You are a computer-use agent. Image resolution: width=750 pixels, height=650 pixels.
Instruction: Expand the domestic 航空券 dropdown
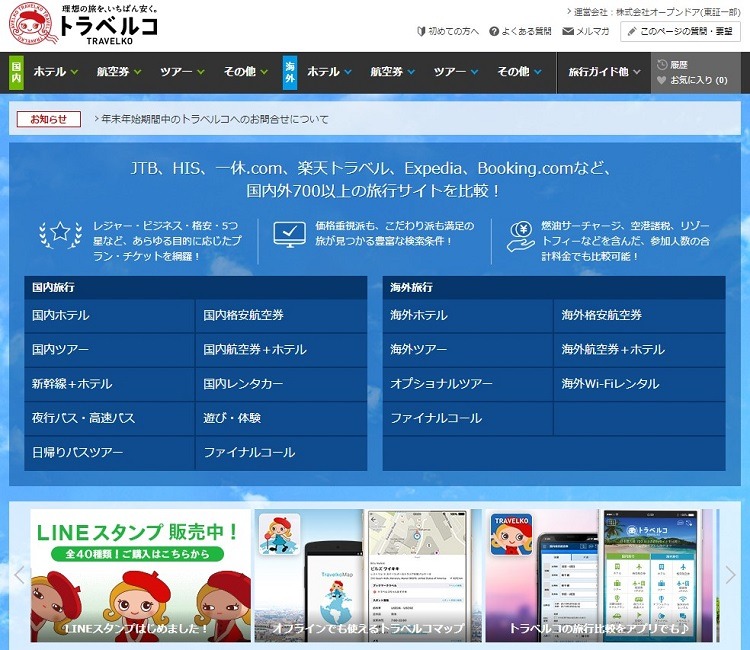[119, 72]
